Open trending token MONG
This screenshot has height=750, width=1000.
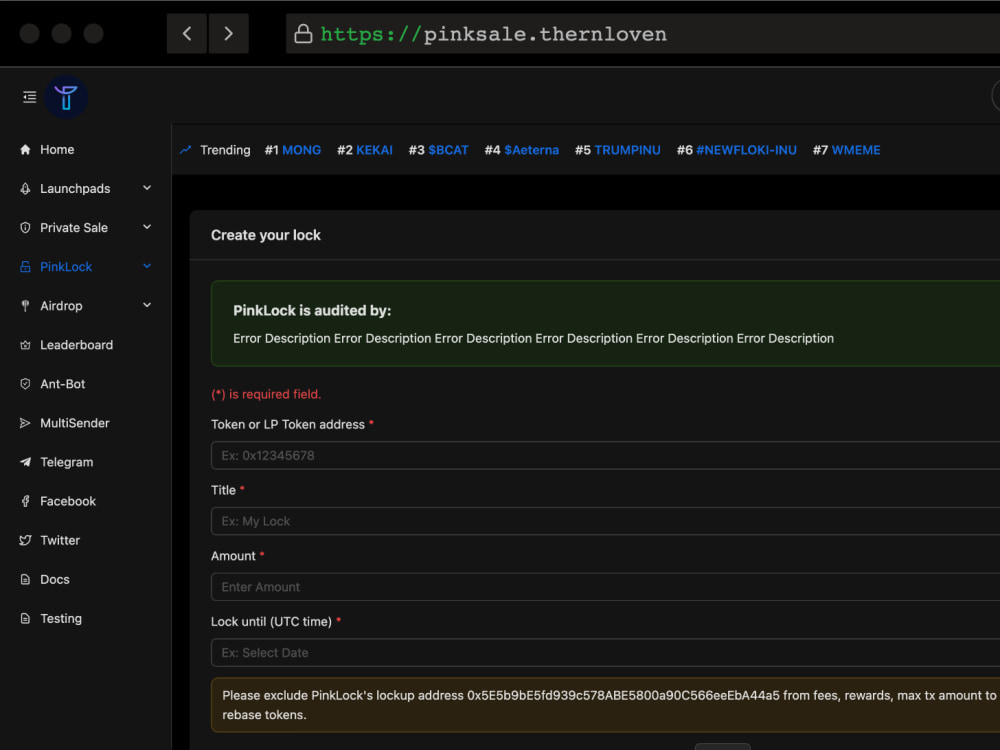[301, 150]
